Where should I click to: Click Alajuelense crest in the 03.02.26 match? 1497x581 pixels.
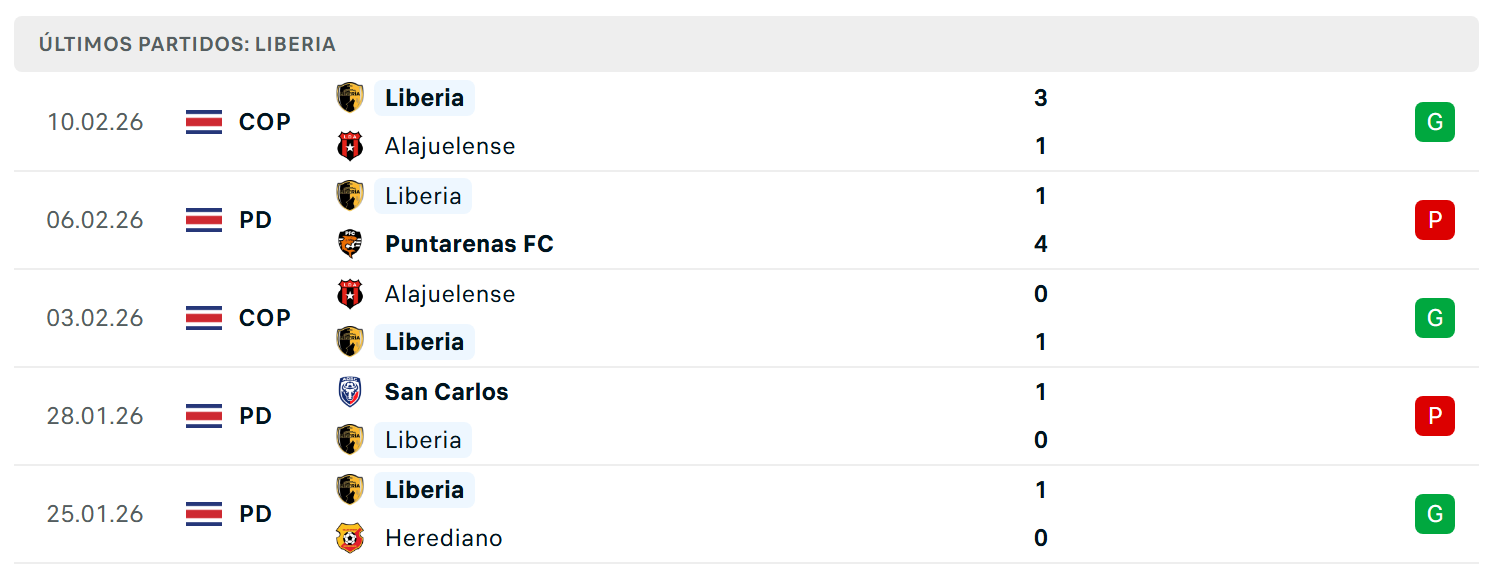coord(350,294)
